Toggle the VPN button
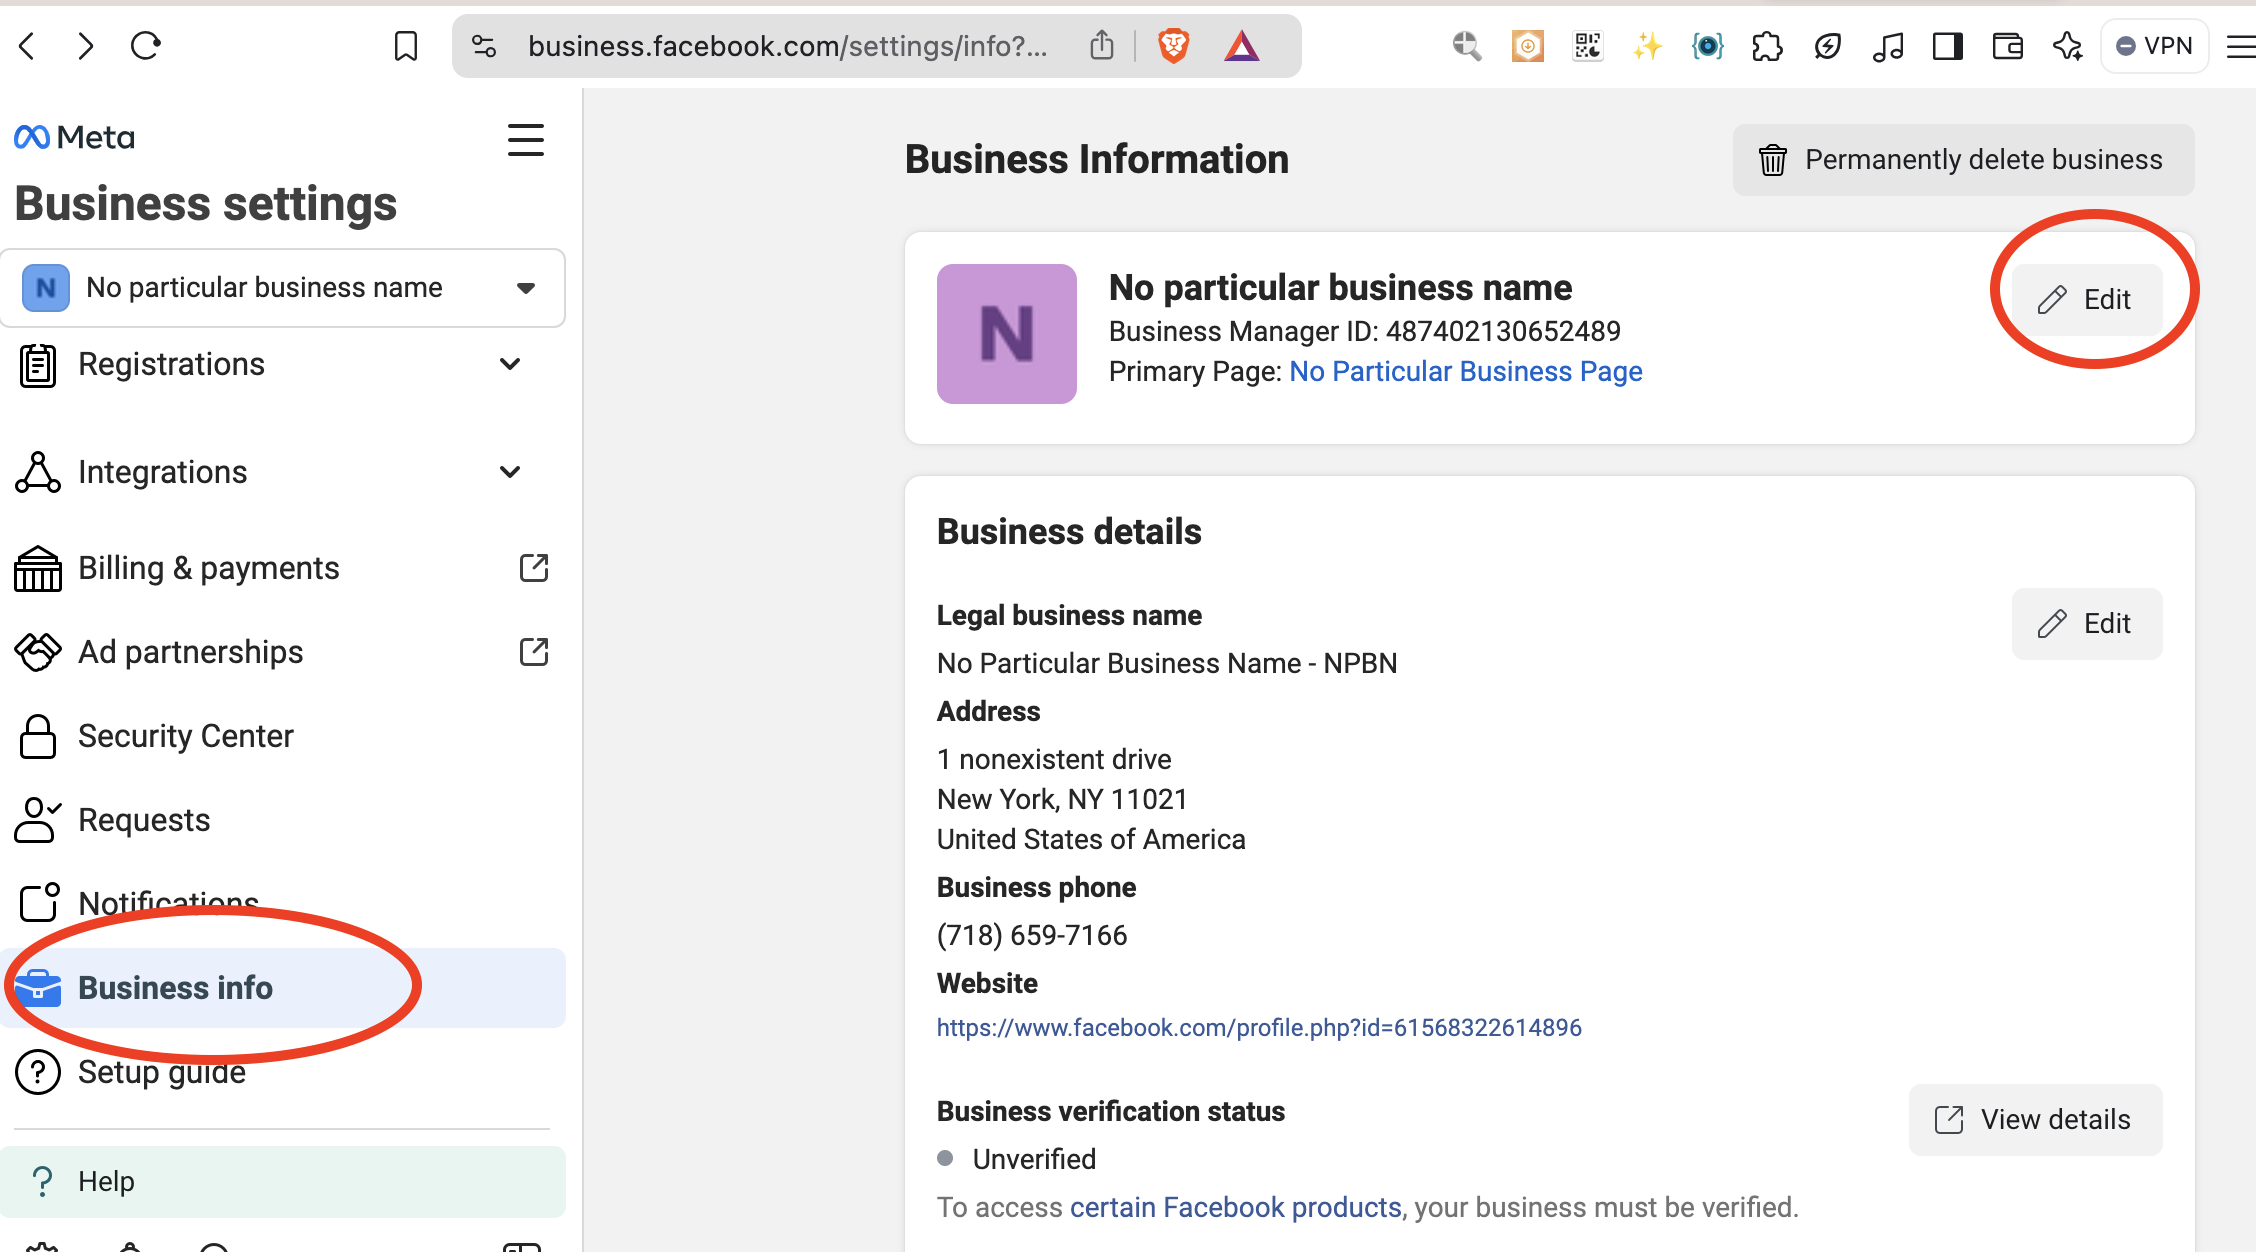This screenshot has height=1252, width=2256. point(2154,46)
